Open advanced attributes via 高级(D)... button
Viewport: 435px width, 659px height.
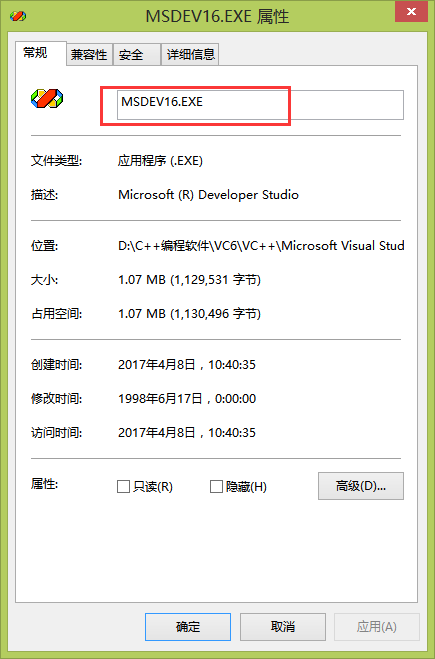[x=361, y=486]
